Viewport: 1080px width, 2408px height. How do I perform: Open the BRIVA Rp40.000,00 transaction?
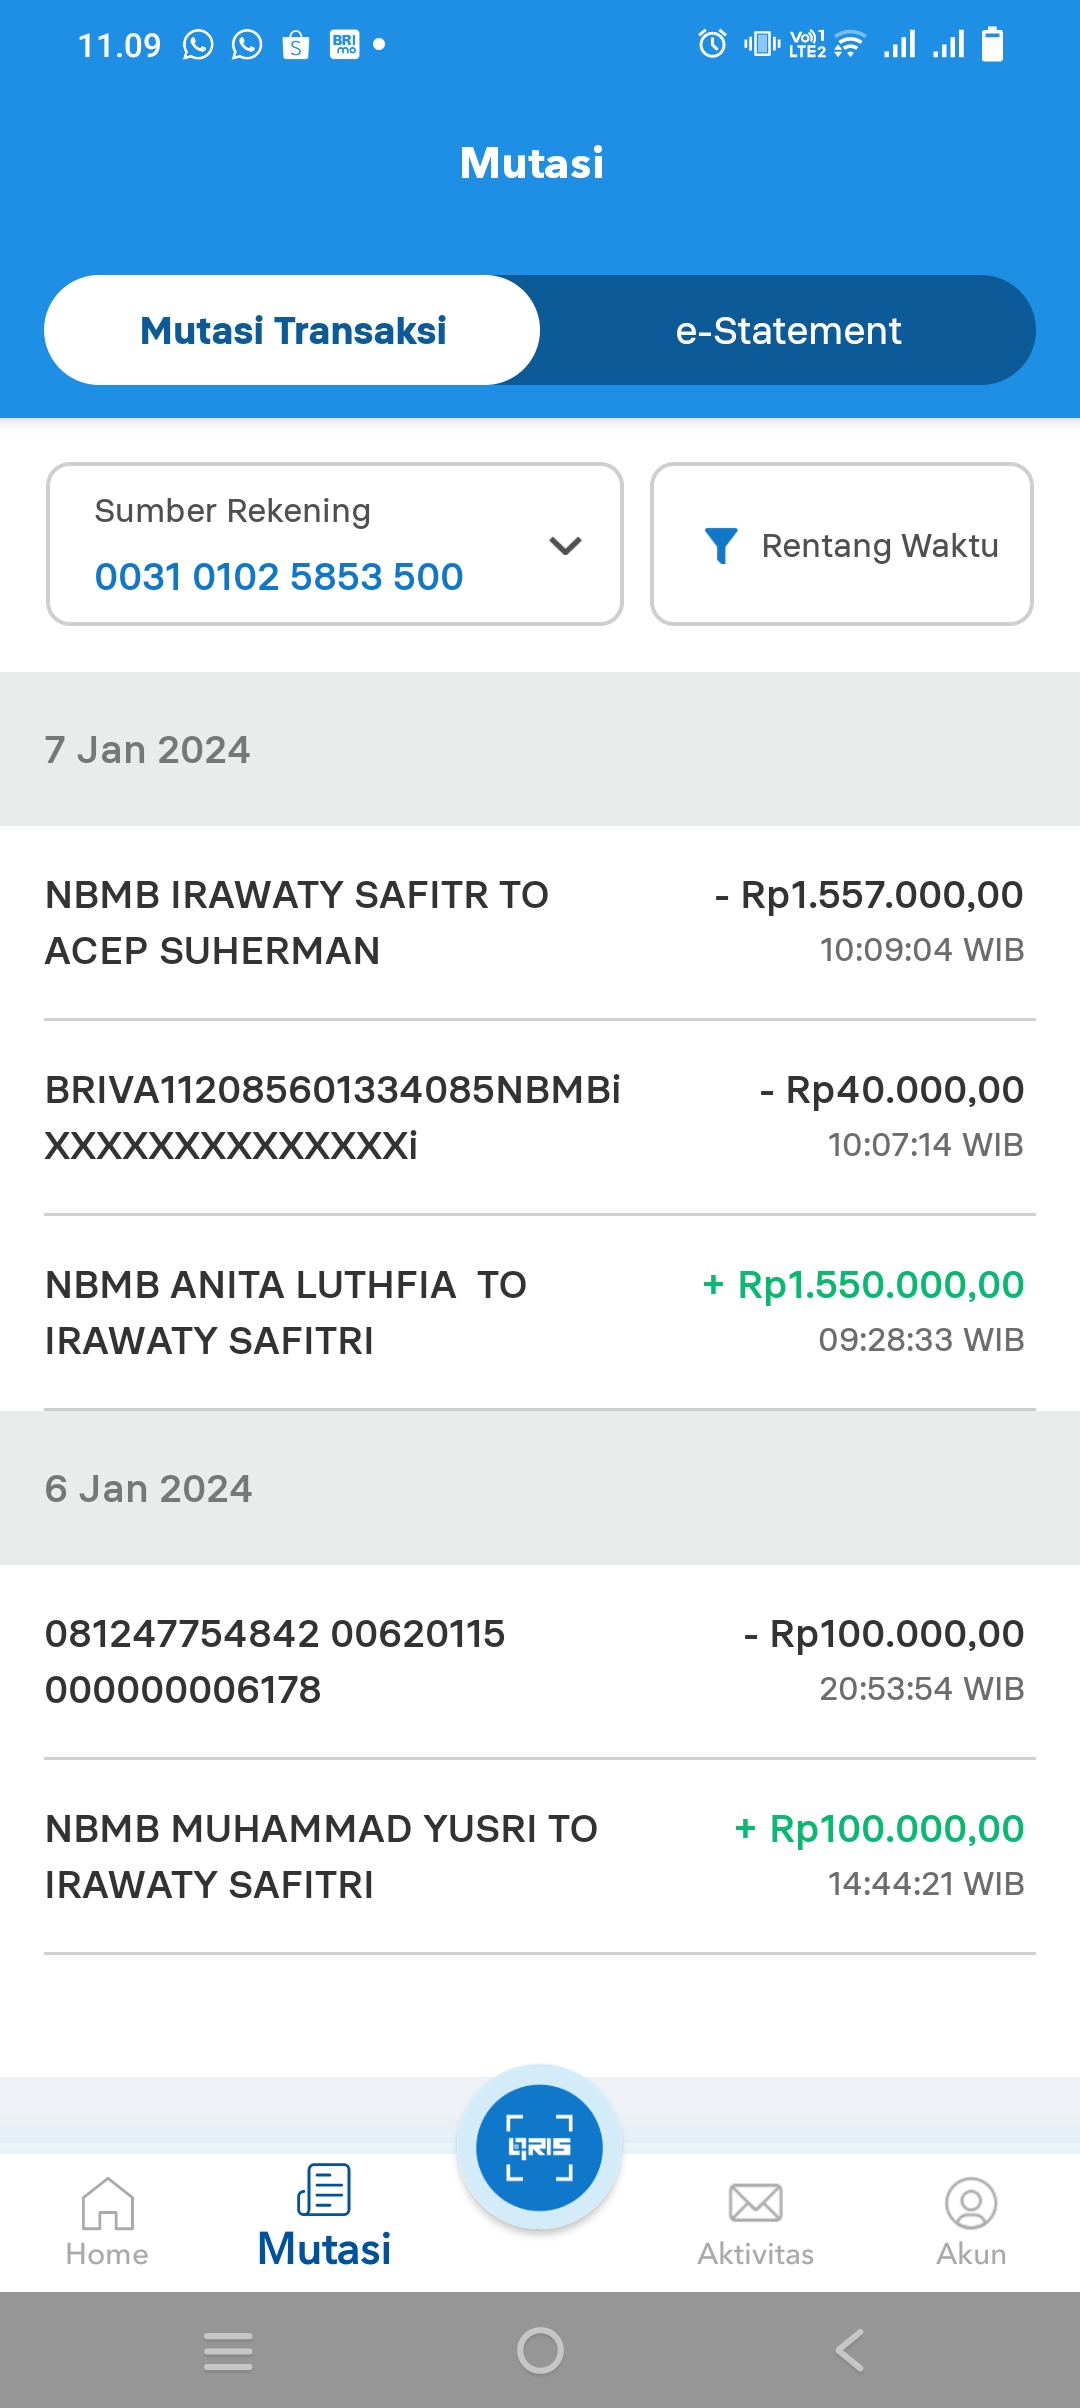click(540, 1117)
